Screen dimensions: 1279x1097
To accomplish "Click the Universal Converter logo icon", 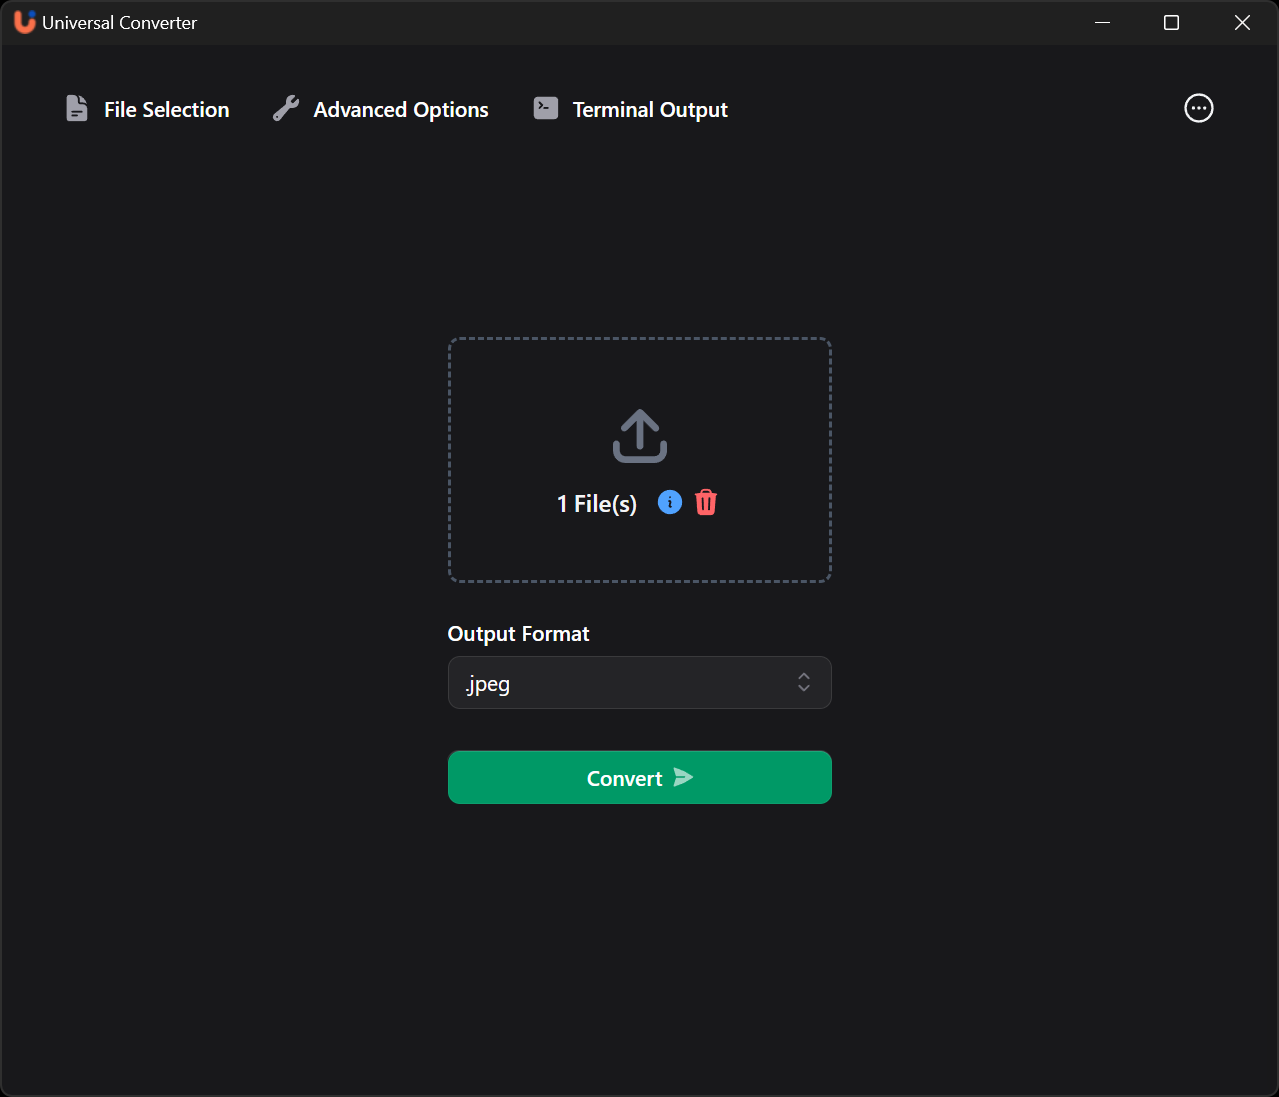I will 22,22.
